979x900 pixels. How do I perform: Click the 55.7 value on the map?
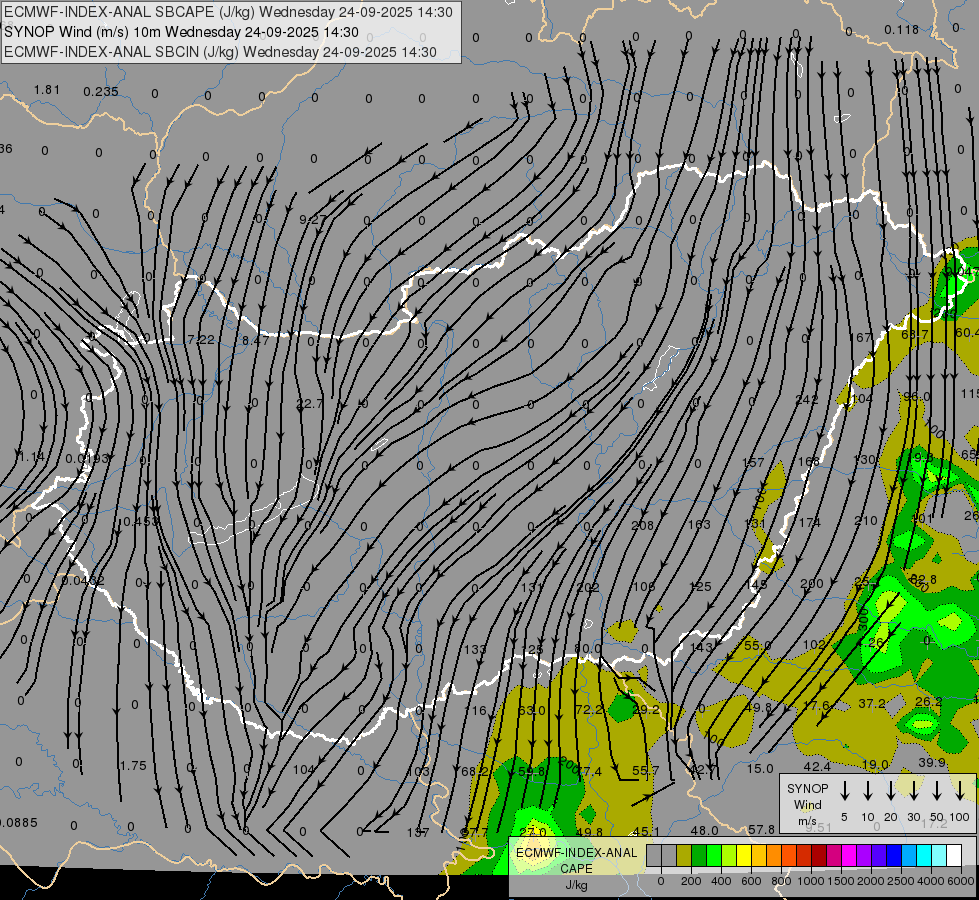pos(646,771)
